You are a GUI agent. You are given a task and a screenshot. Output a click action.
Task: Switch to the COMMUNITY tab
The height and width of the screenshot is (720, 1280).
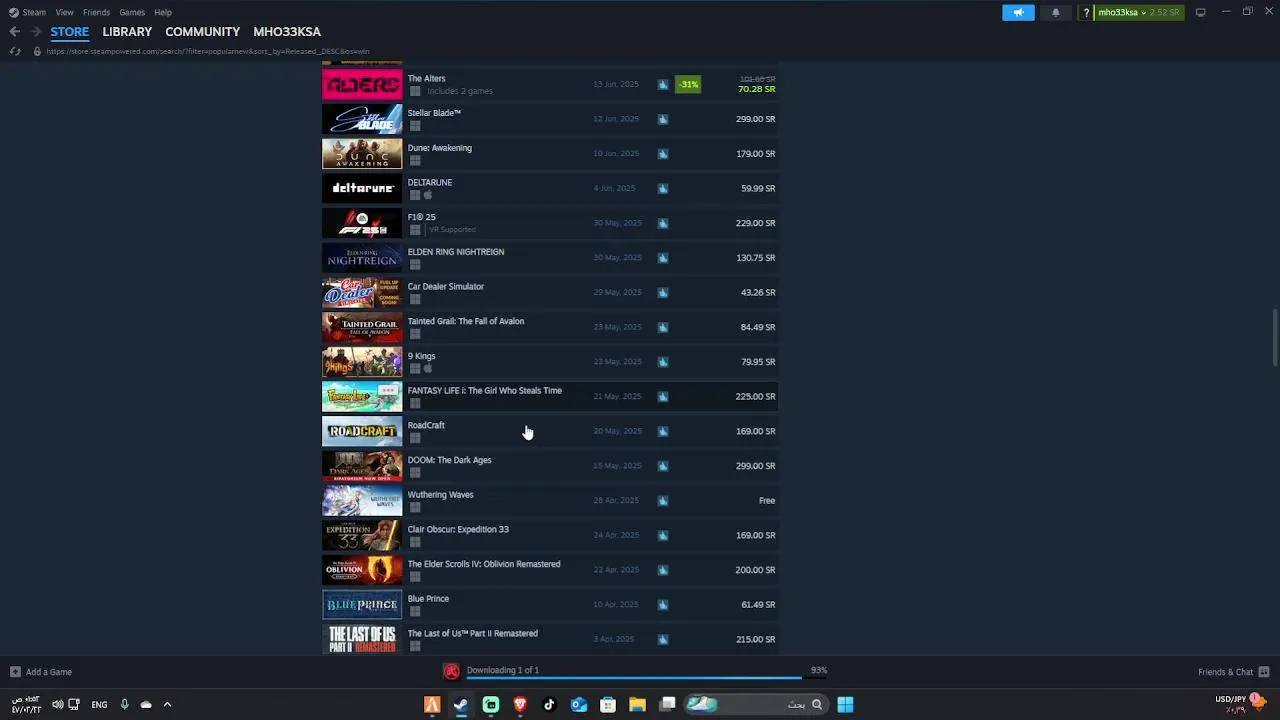pyautogui.click(x=202, y=32)
